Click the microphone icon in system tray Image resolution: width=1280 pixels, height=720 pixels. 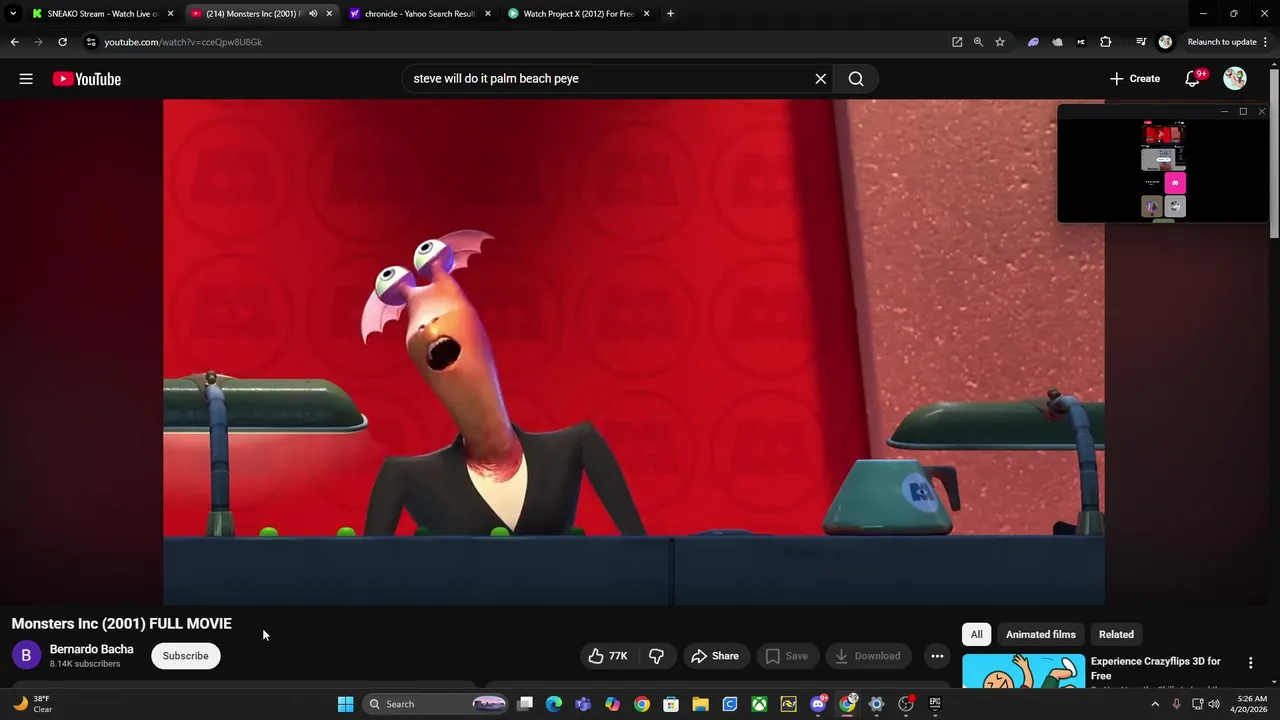coord(1176,704)
